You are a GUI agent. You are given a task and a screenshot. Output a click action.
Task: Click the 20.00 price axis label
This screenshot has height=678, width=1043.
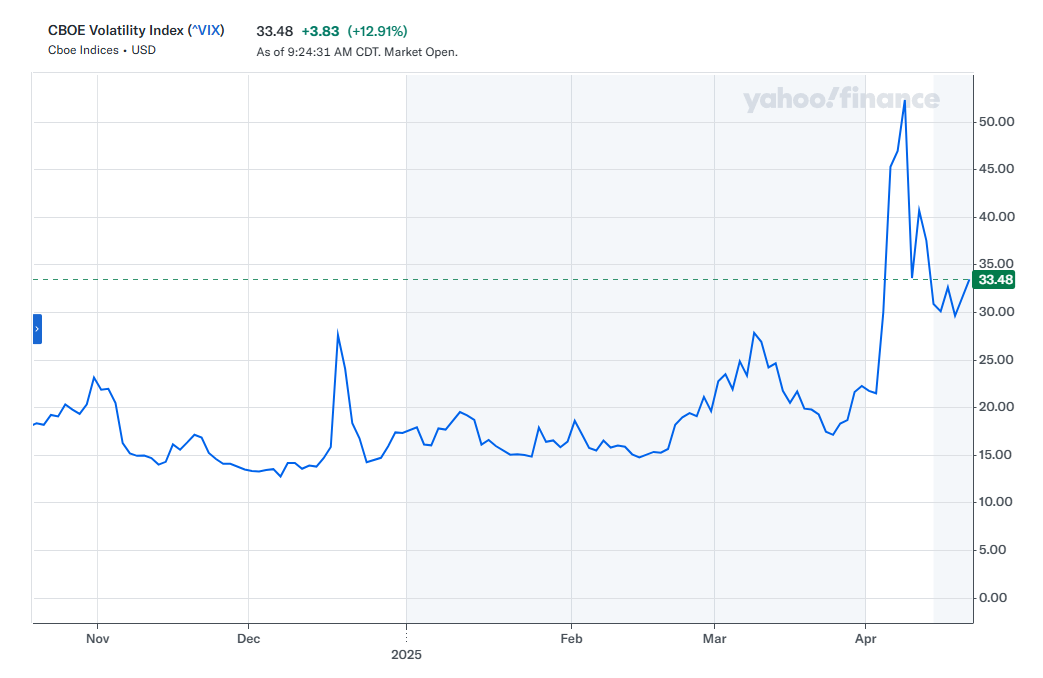tap(996, 407)
